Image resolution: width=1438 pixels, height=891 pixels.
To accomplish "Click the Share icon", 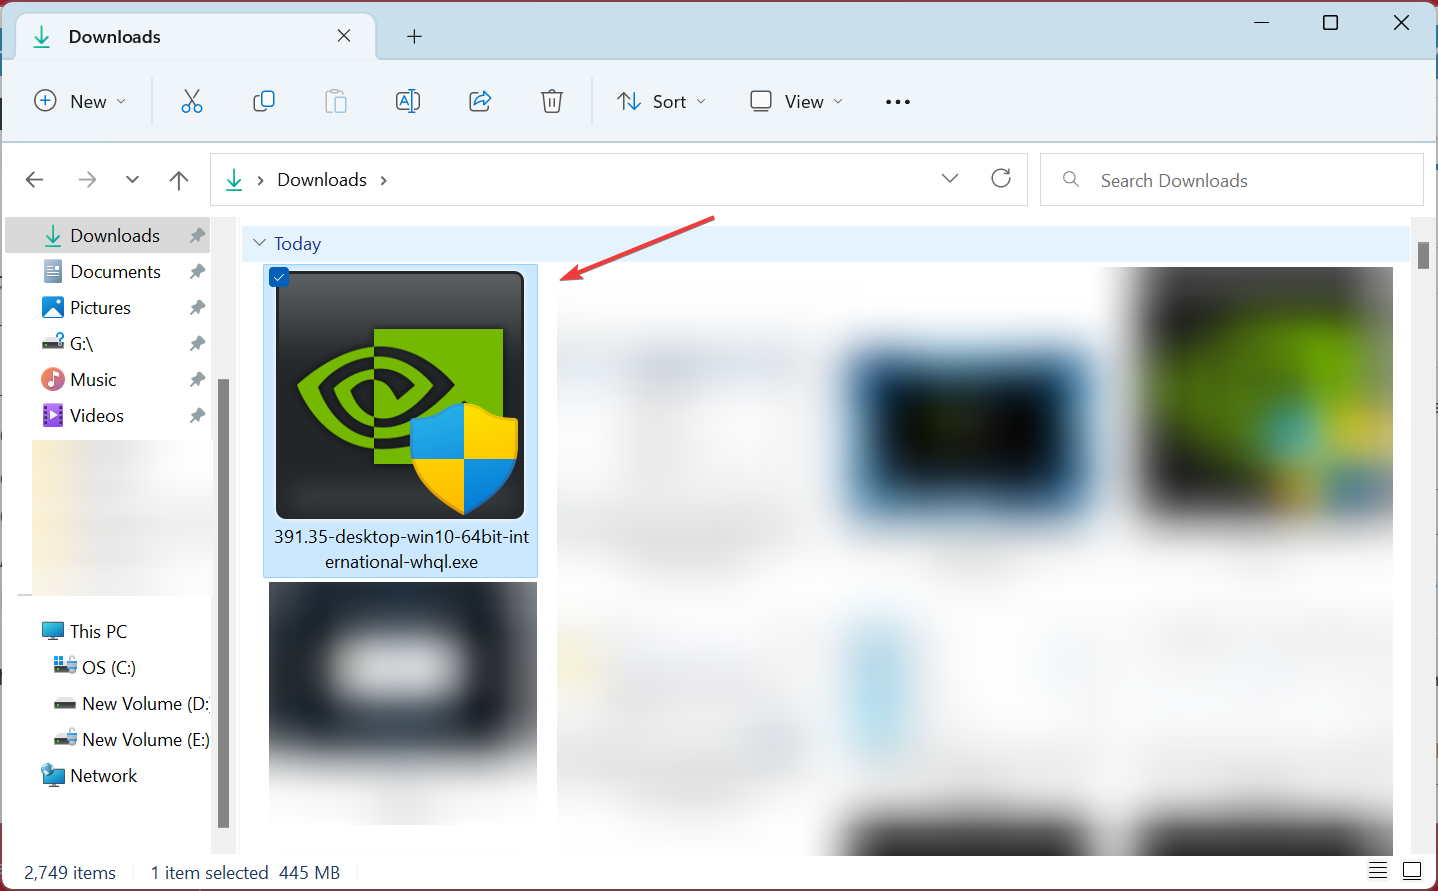I will [x=480, y=101].
